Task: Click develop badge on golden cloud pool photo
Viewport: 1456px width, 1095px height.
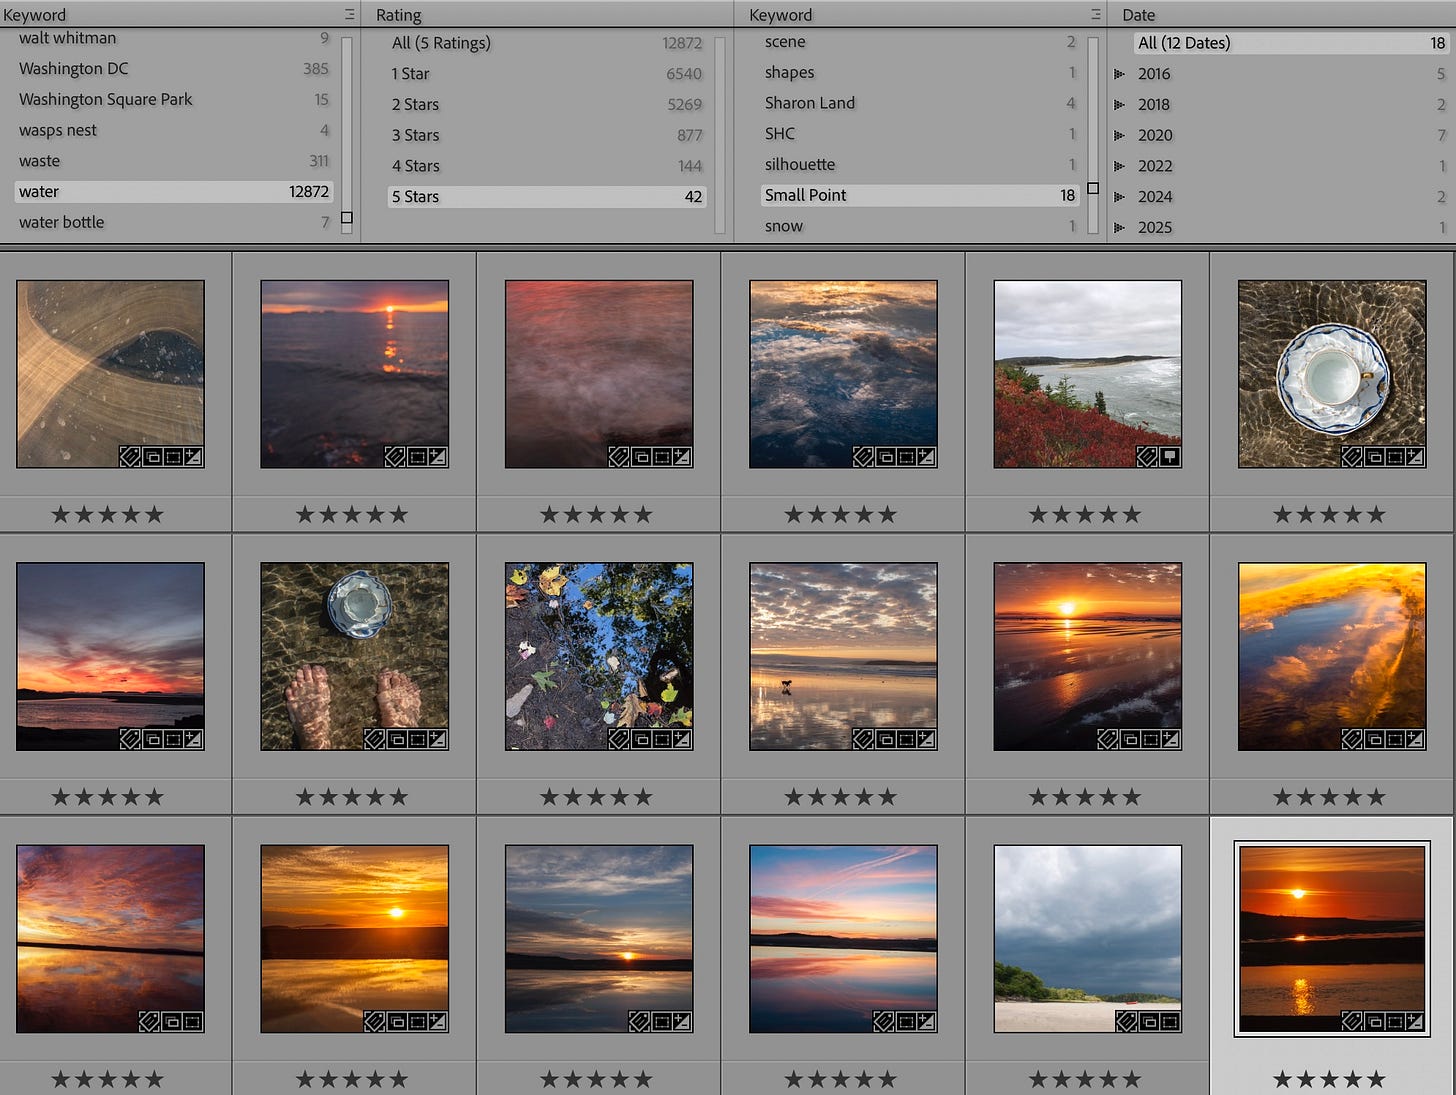Action: [1415, 740]
